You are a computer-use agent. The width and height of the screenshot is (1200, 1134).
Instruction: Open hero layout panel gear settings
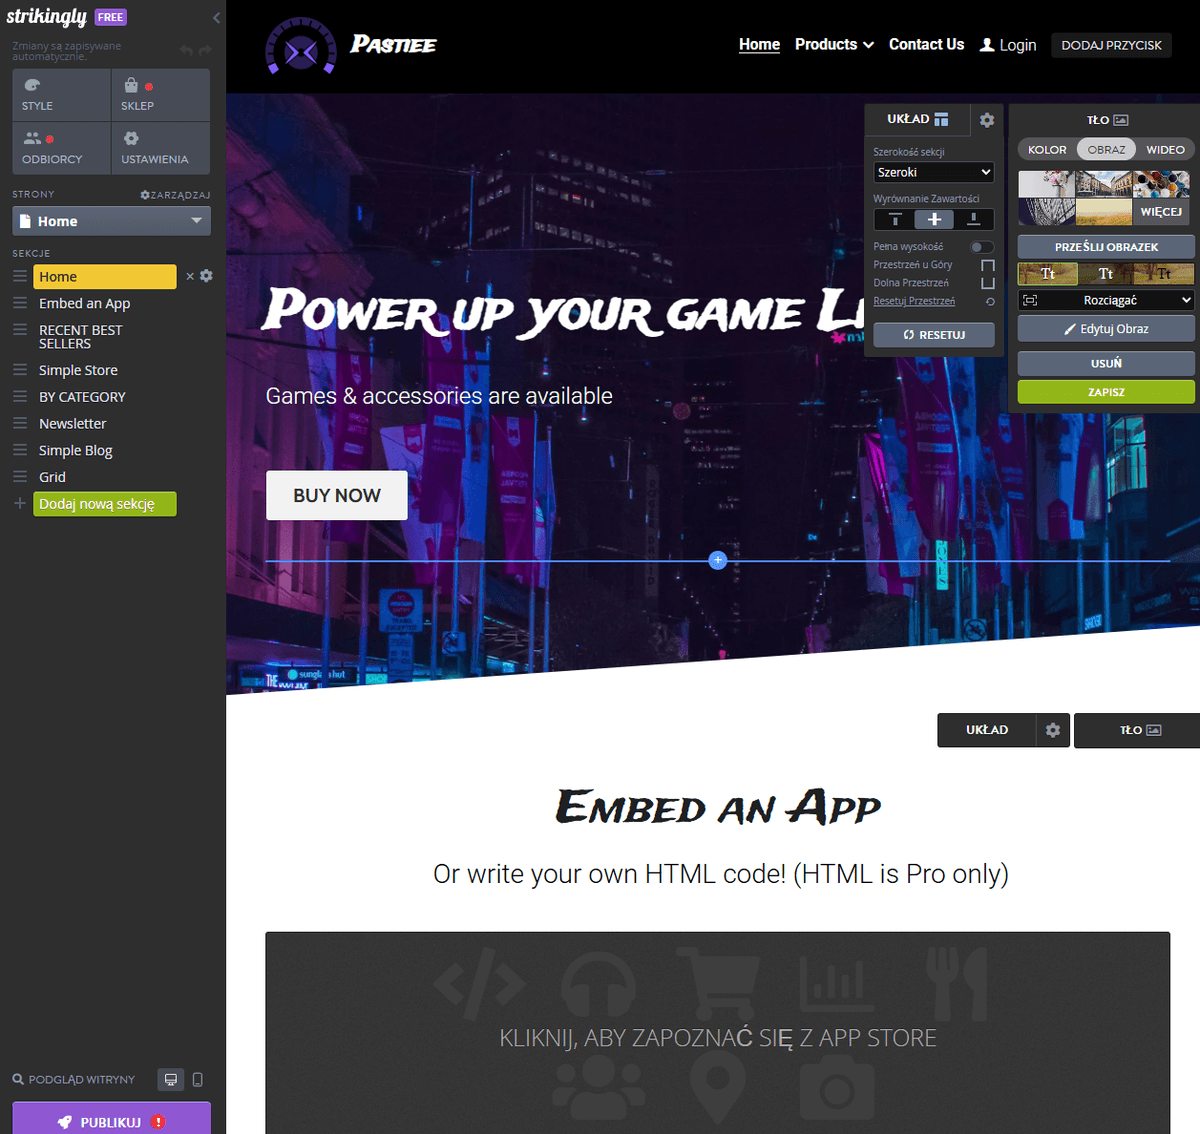click(x=987, y=120)
